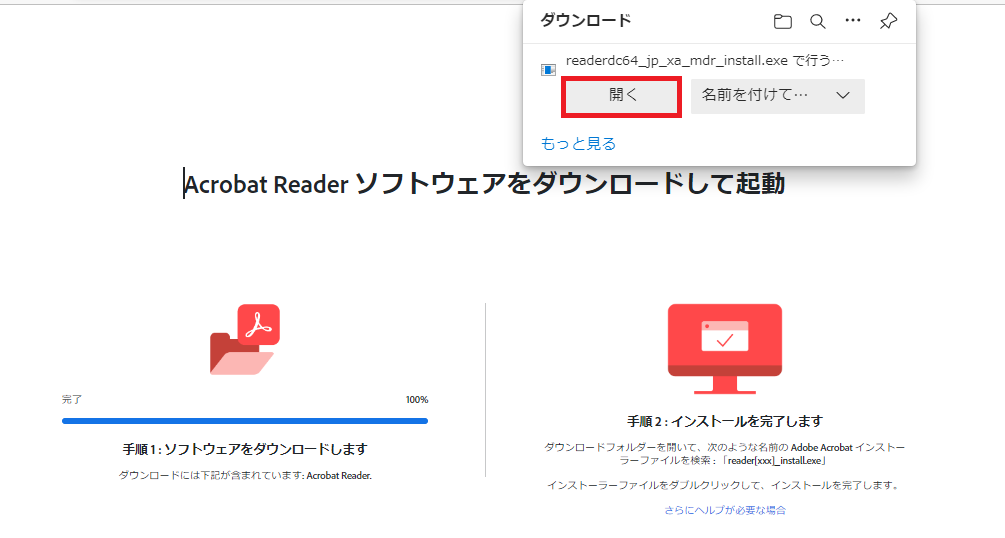
Task: Click the installer exe file icon
Action: [x=548, y=69]
